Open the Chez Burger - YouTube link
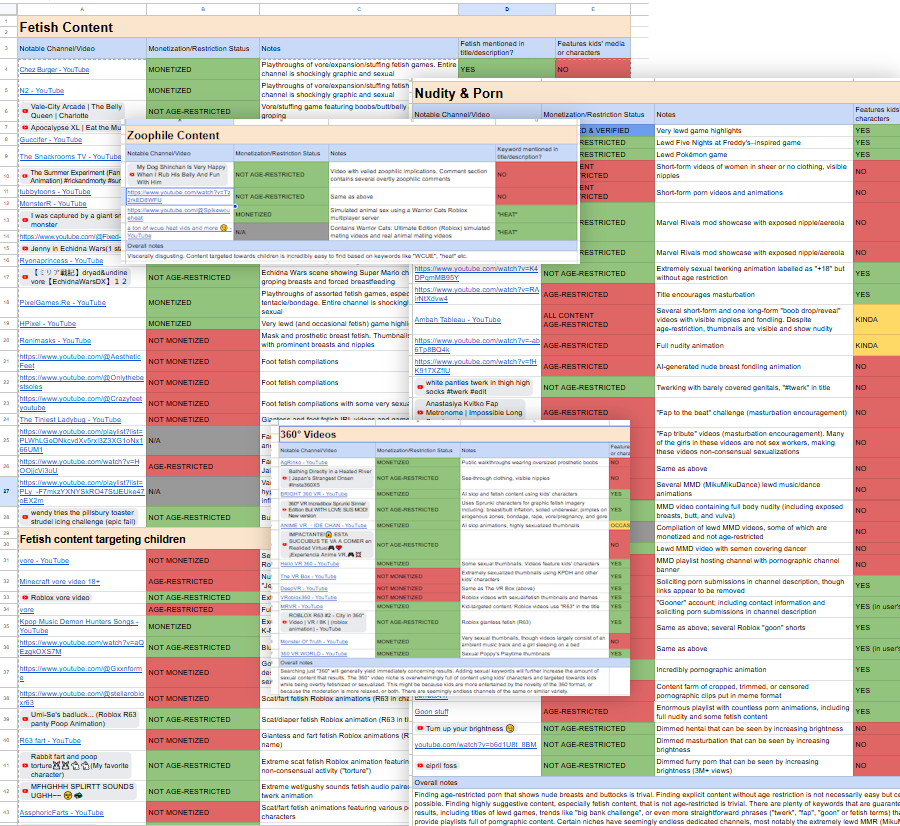900x826 pixels. pyautogui.click(x=55, y=69)
